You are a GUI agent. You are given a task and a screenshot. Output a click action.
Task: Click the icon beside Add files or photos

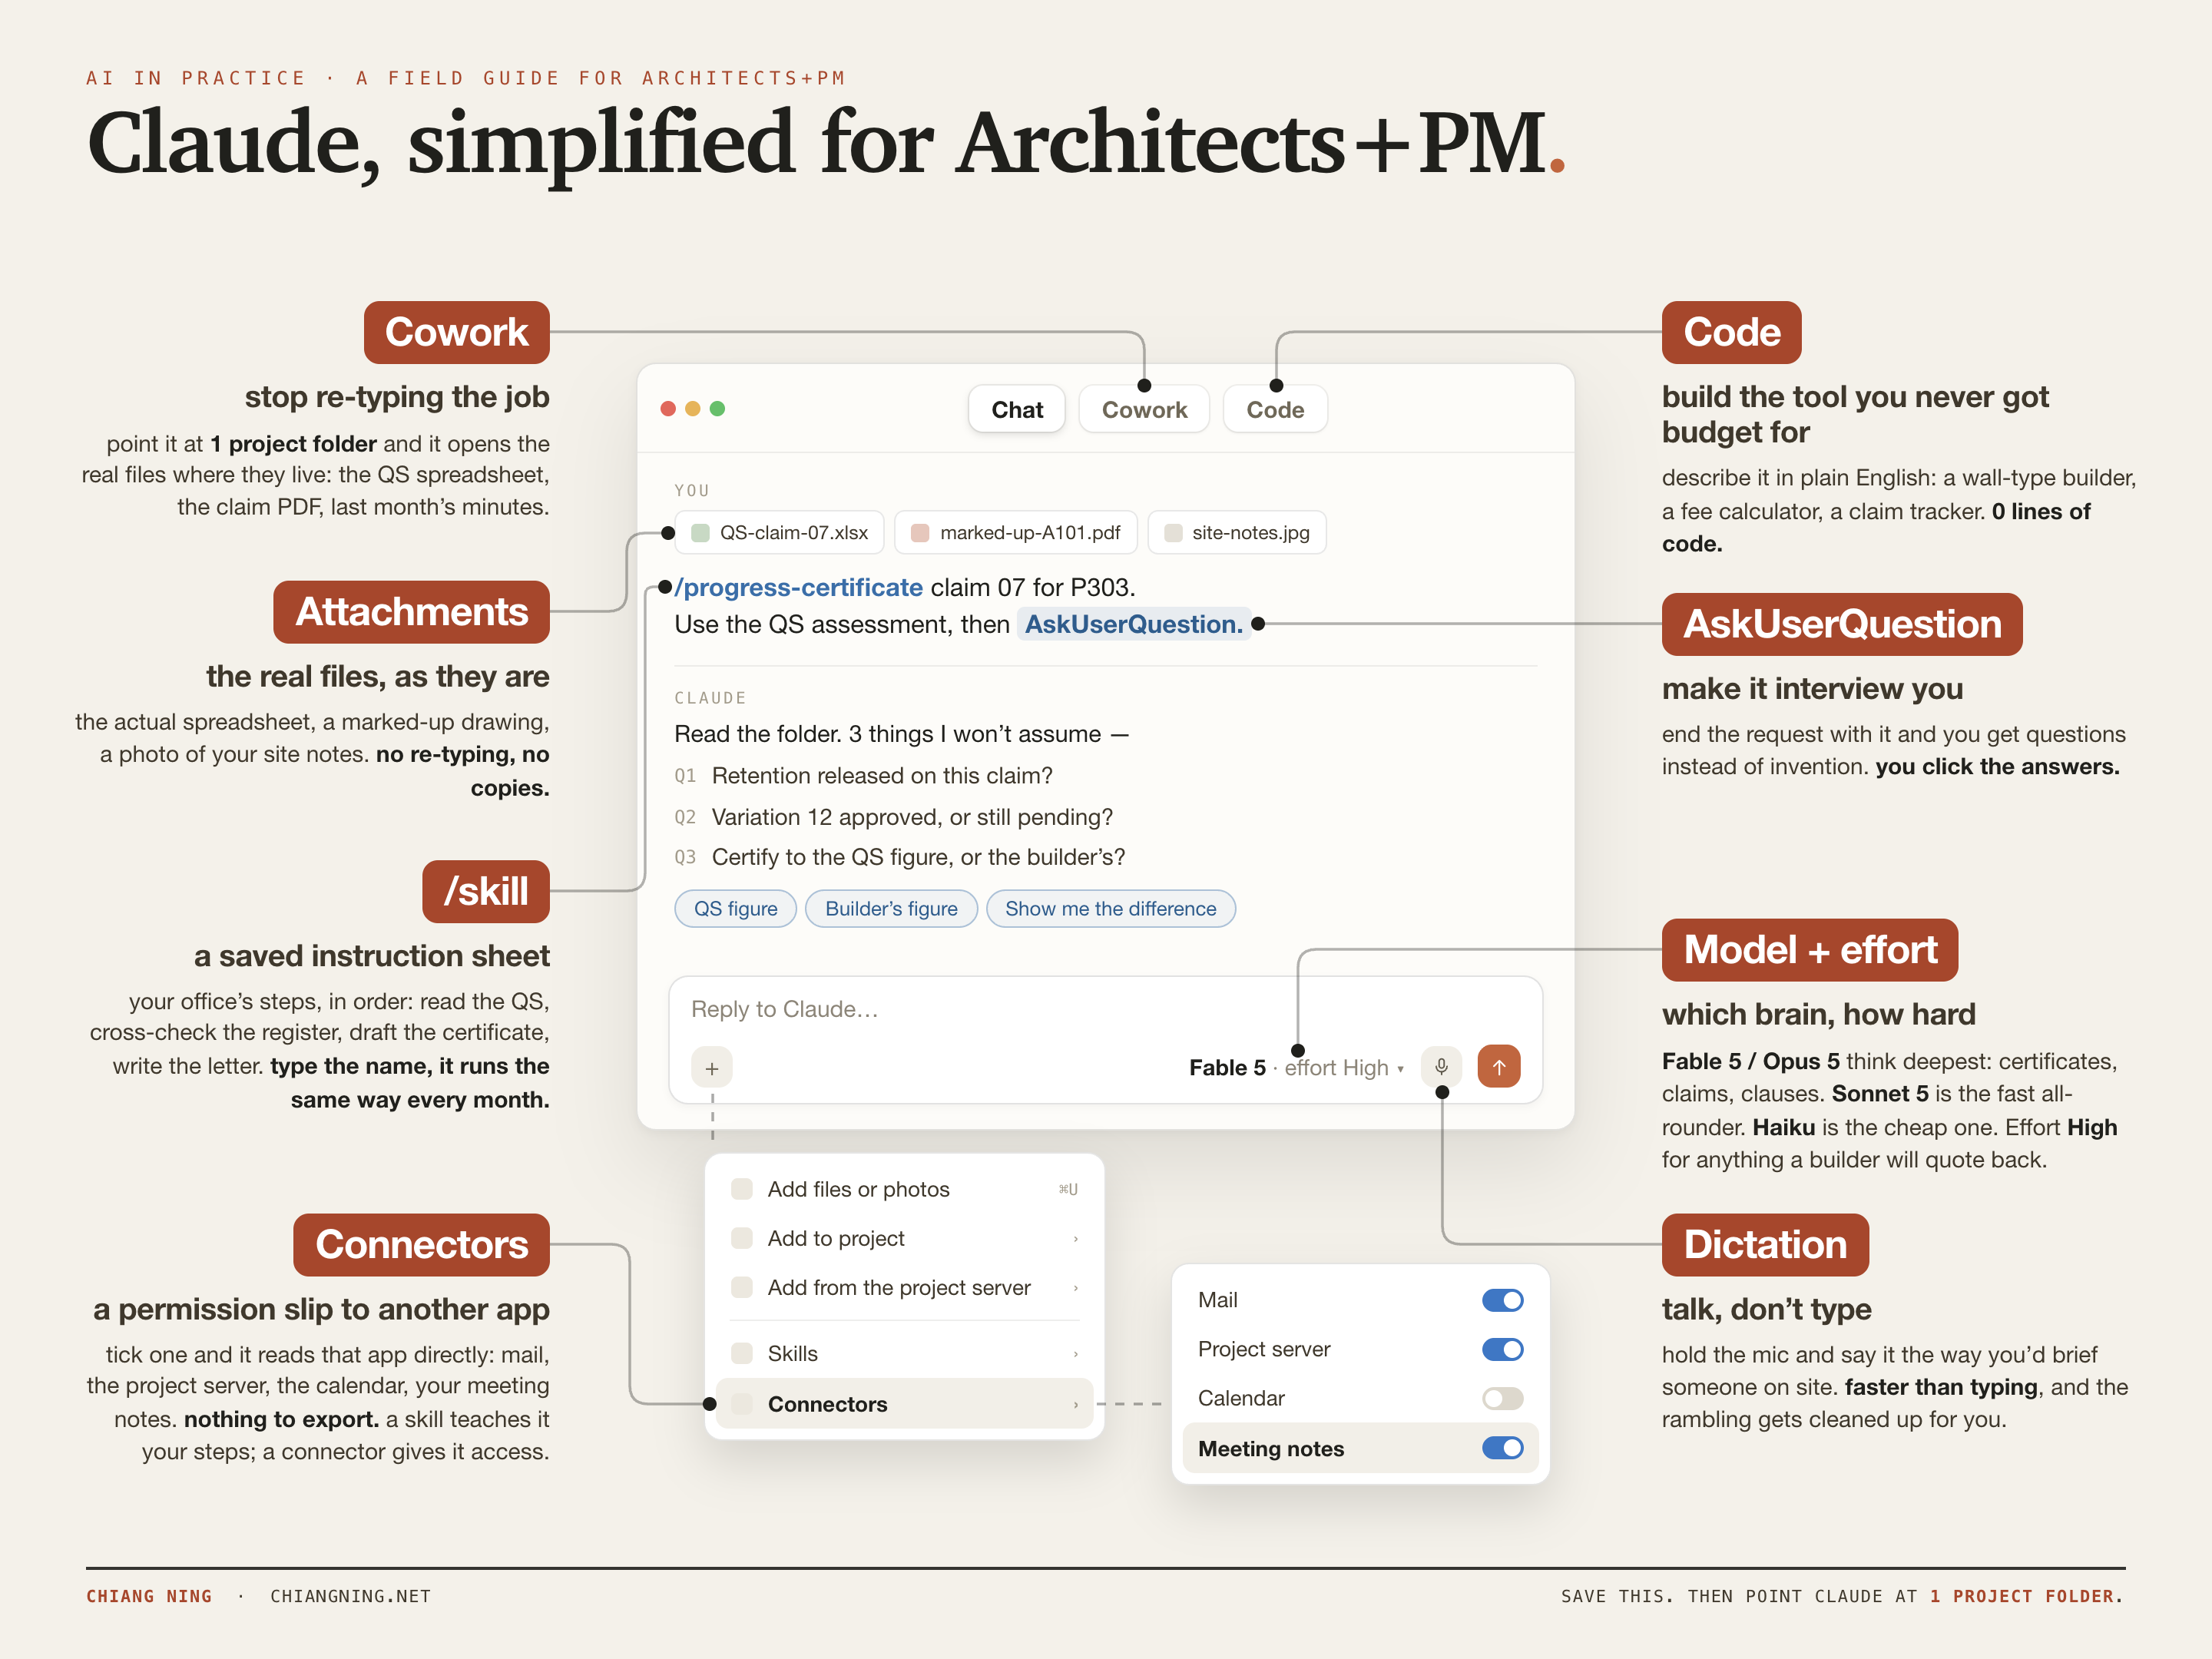(x=742, y=1189)
